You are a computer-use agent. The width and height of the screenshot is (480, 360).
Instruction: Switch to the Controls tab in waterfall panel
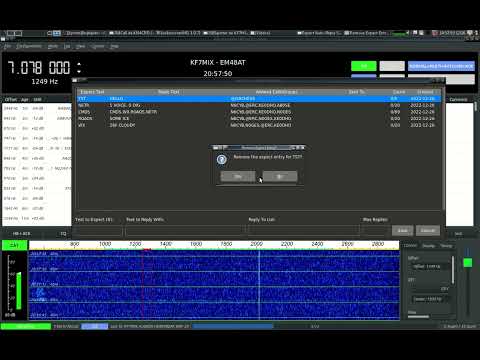pos(410,246)
